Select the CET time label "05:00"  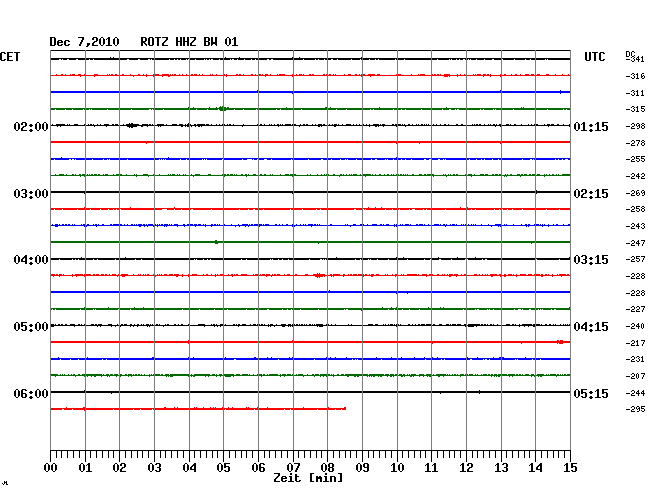coord(31,327)
